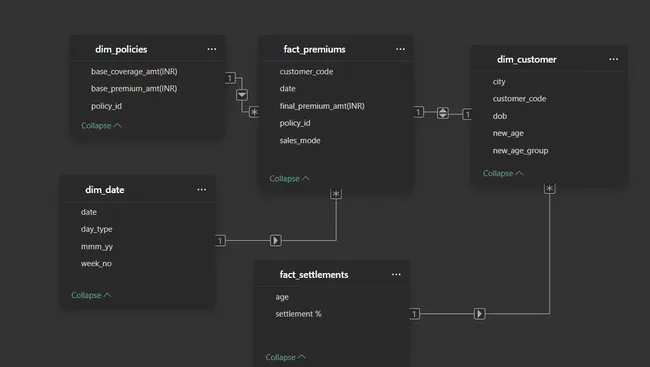The height and width of the screenshot is (367, 650).
Task: Select filter direction arrow between dim_policies and fact_premiums
Action: point(242,95)
